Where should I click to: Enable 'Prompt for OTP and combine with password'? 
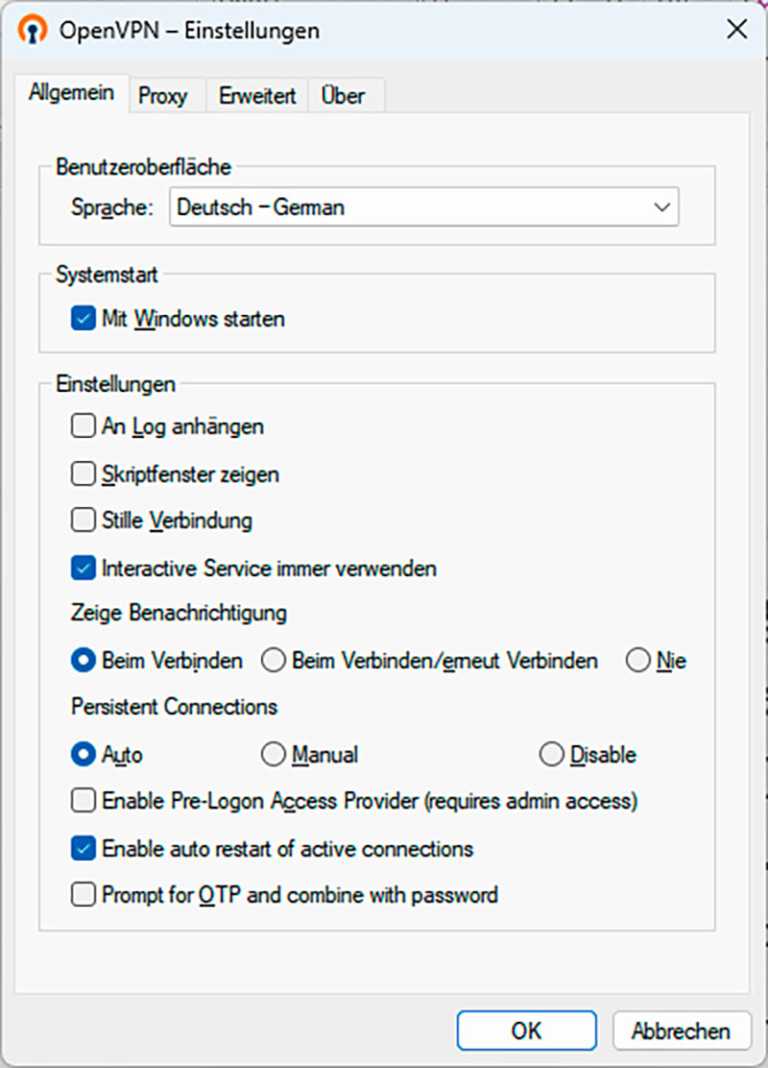[83, 895]
